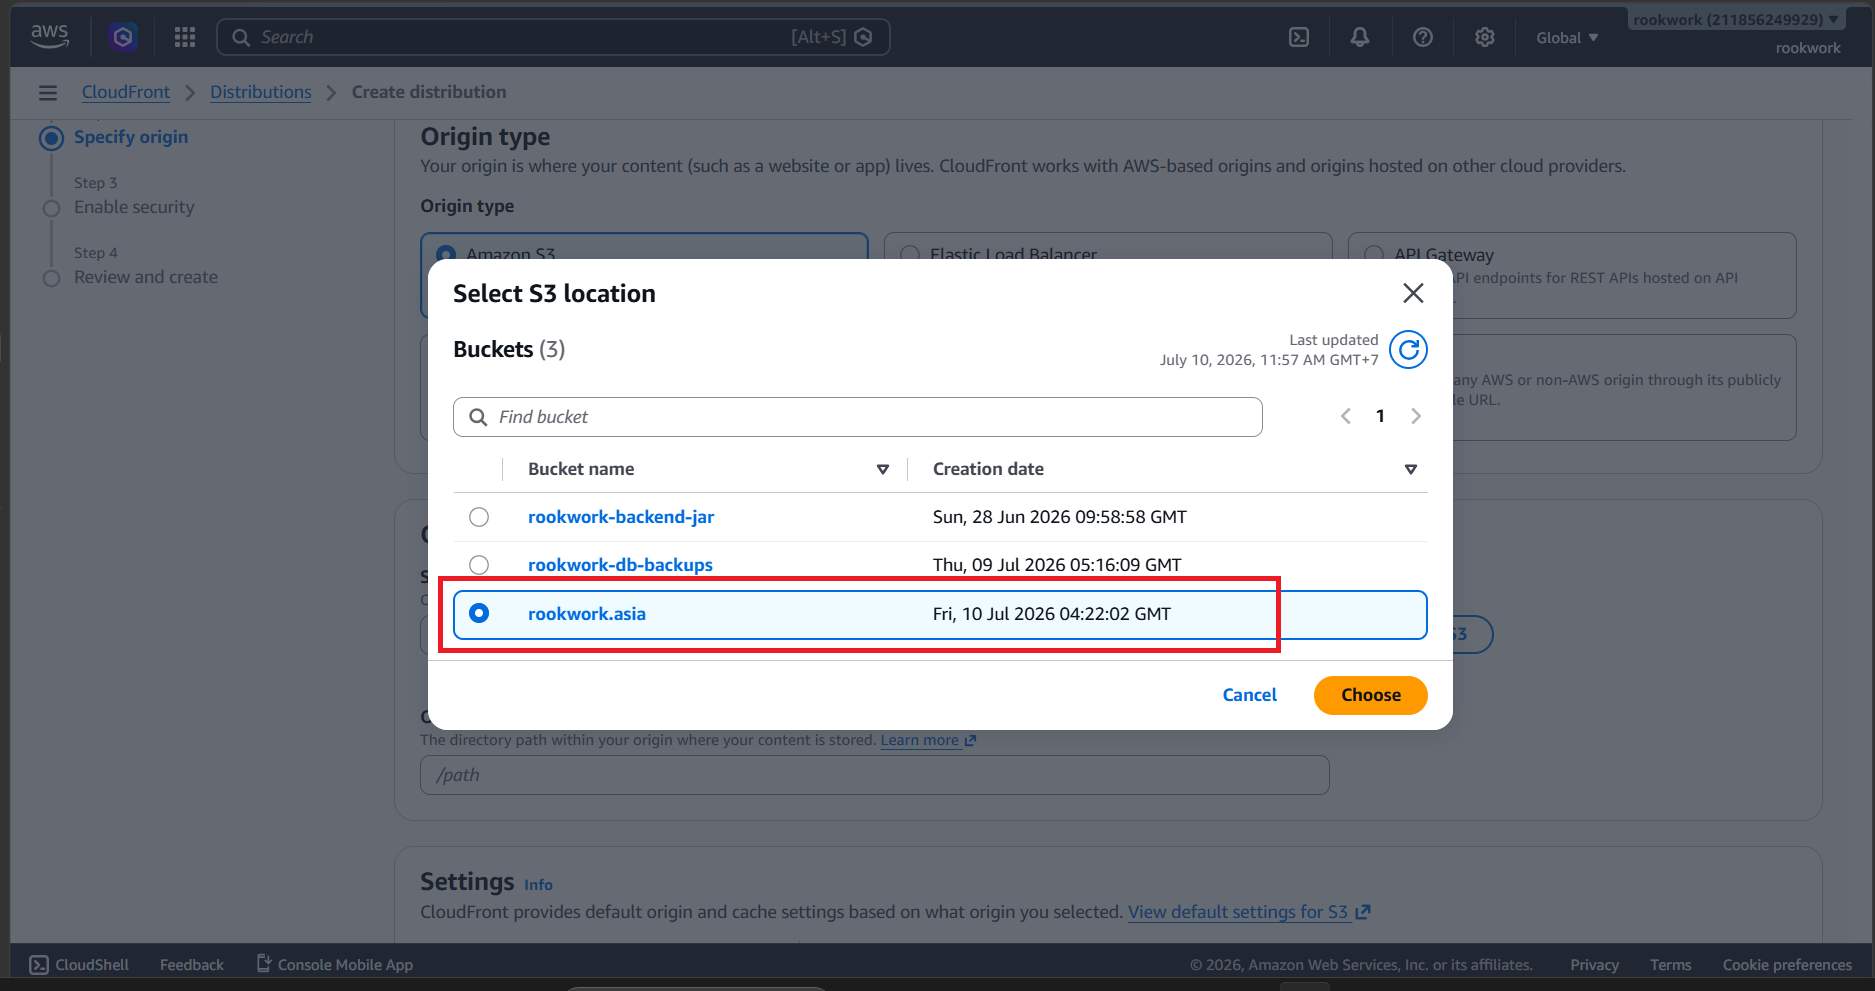Open Cookie preferences in footer
The width and height of the screenshot is (1875, 991).
(1787, 965)
